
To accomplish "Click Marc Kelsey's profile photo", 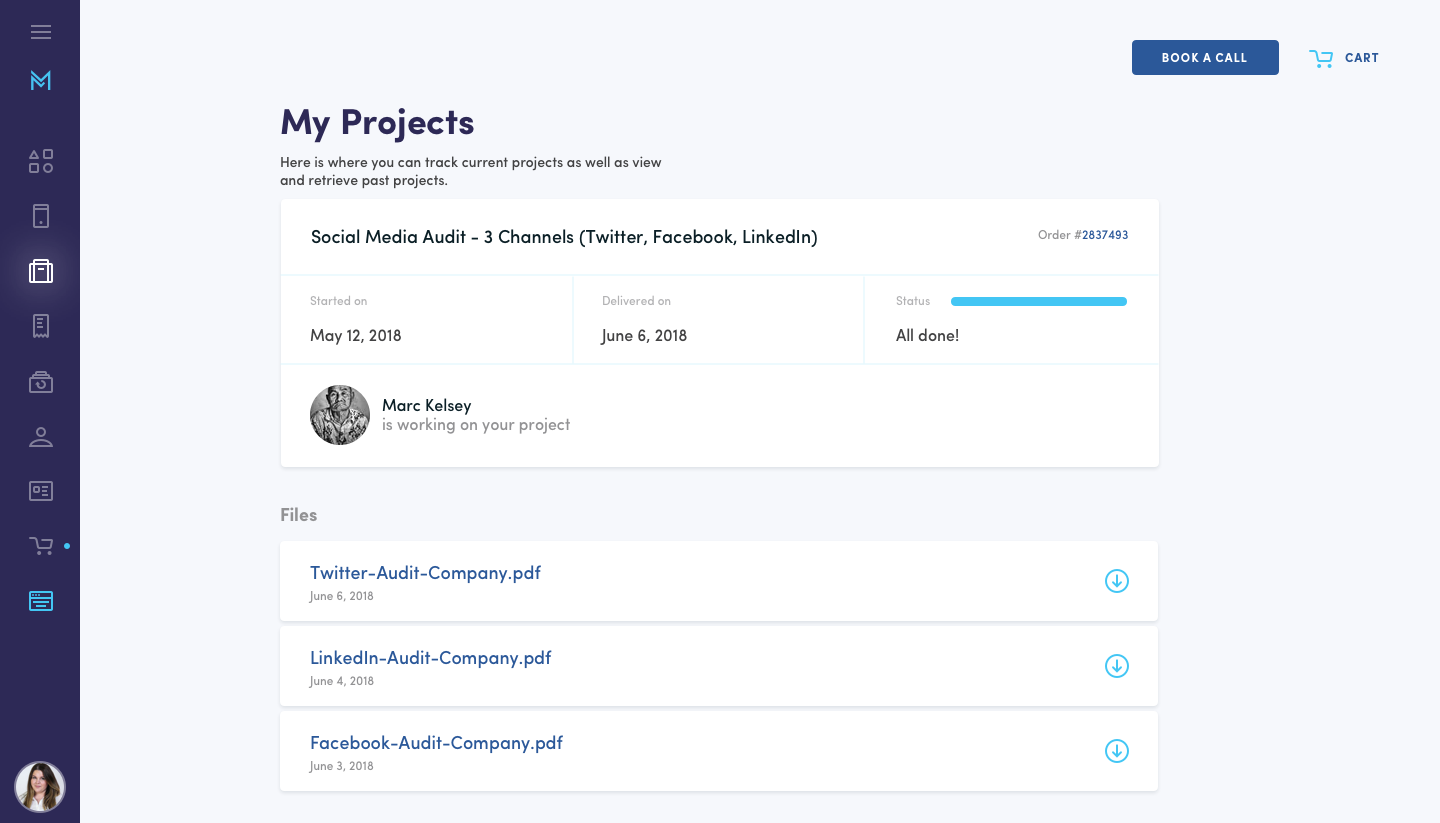I will 340,415.
